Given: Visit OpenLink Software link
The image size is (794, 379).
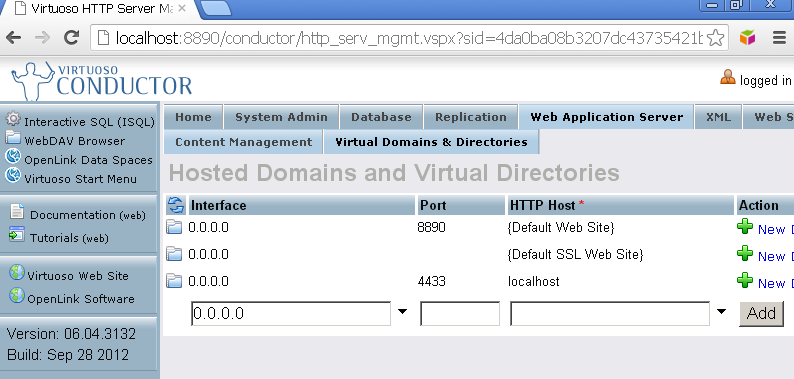Looking at the screenshot, I should click(81, 298).
